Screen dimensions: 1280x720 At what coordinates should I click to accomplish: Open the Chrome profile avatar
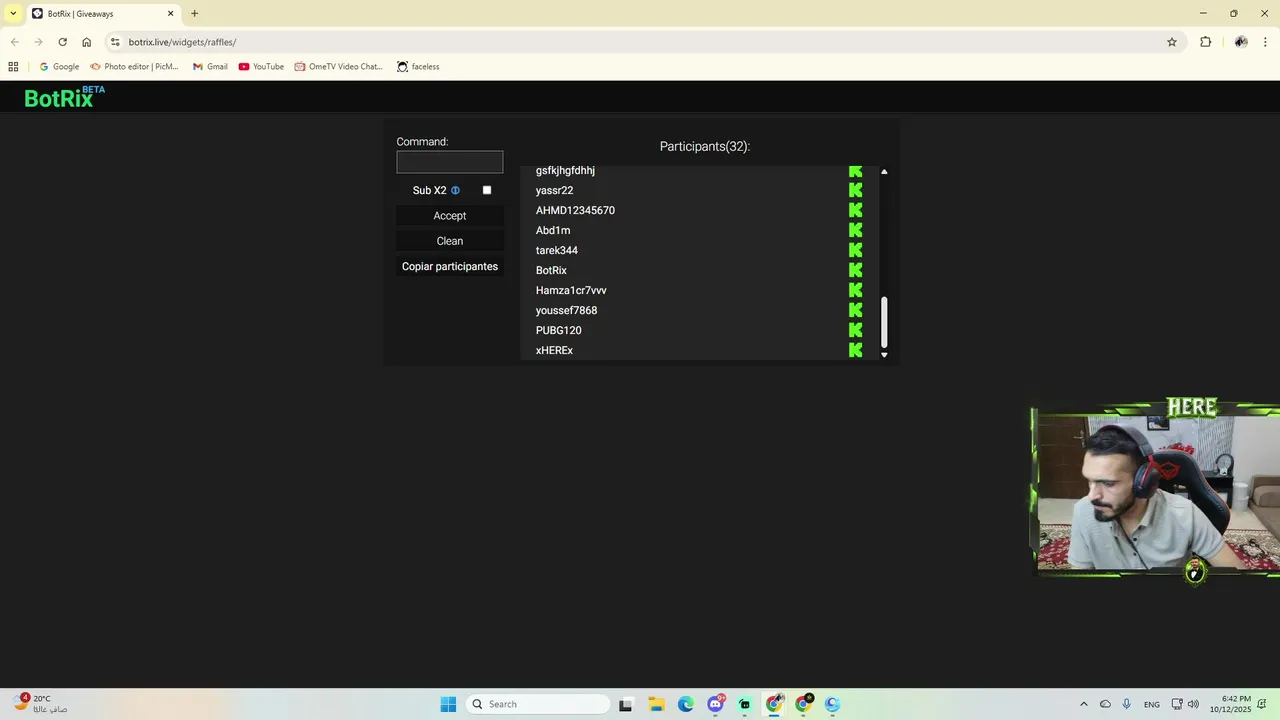[x=1240, y=42]
